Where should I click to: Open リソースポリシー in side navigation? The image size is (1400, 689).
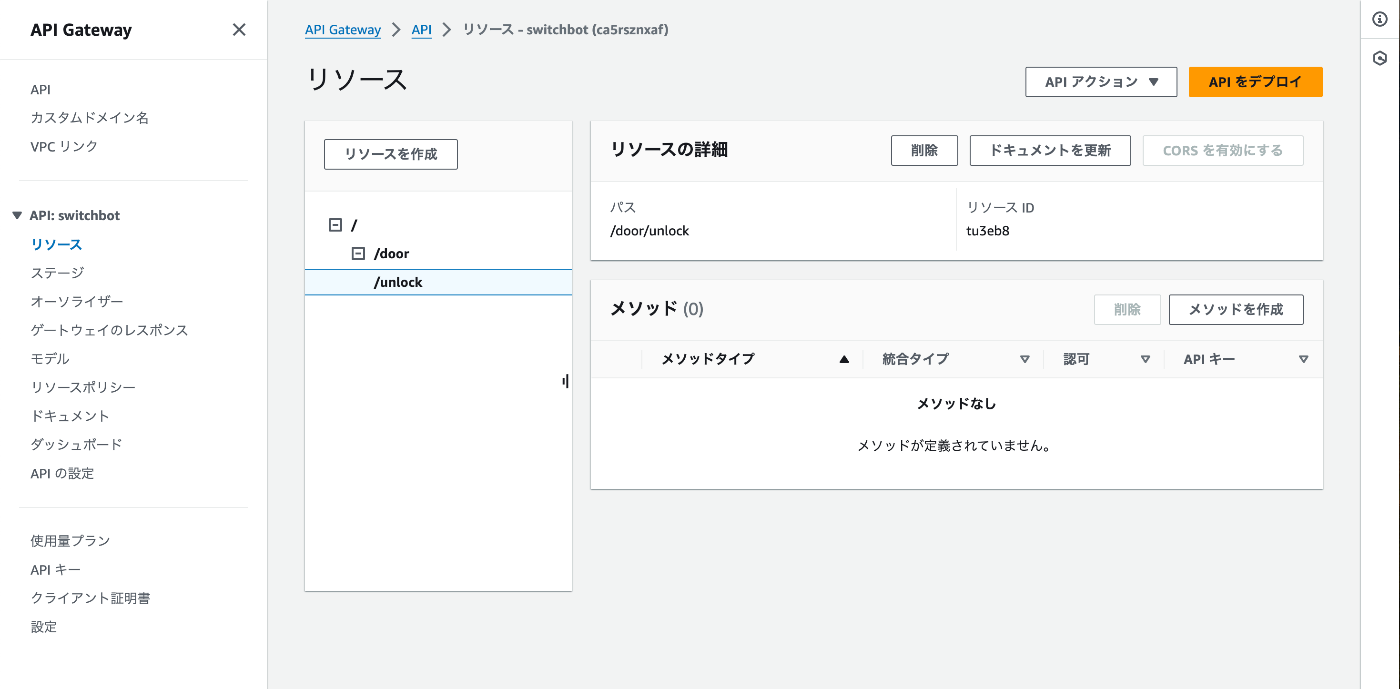tap(83, 387)
